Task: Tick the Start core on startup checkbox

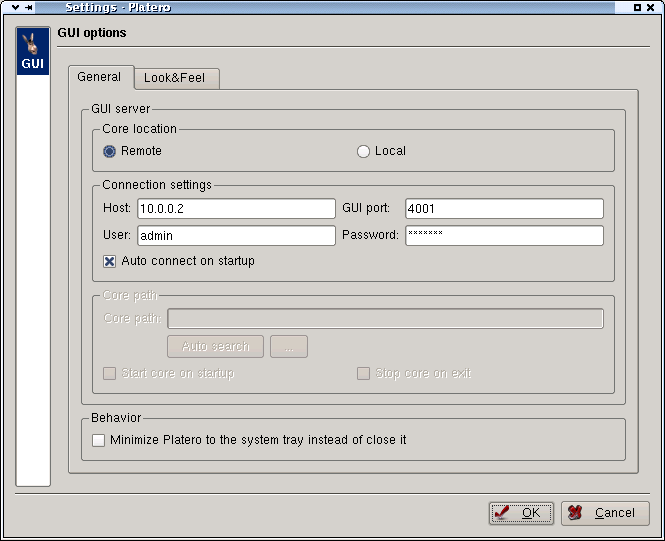Action: pos(110,374)
